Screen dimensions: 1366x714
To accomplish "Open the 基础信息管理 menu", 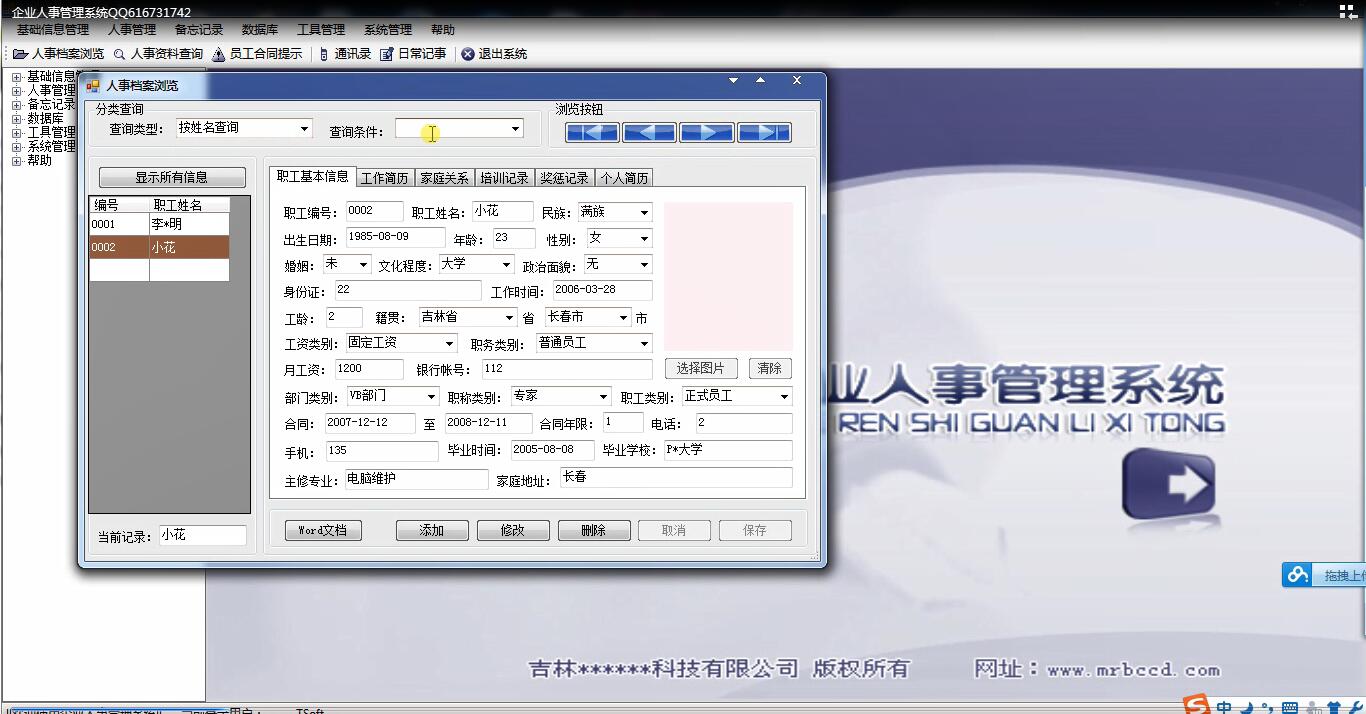I will pyautogui.click(x=53, y=30).
